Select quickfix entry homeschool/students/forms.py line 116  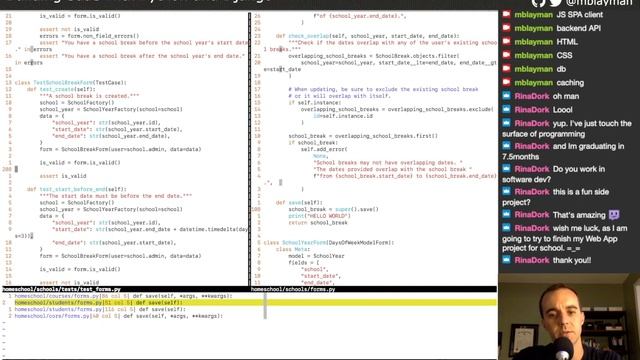coord(100,309)
